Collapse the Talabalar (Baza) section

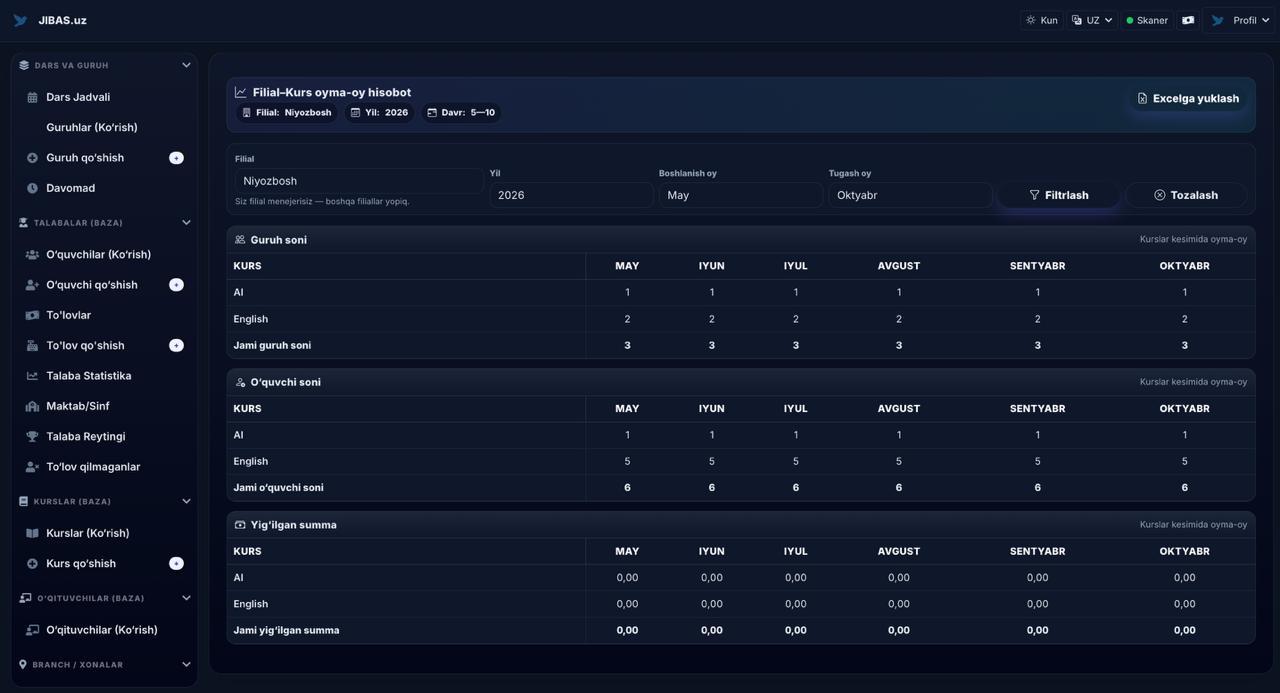pyautogui.click(x=186, y=223)
